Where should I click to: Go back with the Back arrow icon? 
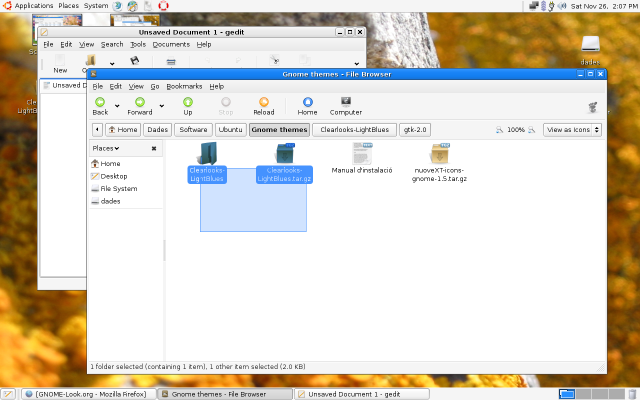pyautogui.click(x=100, y=102)
